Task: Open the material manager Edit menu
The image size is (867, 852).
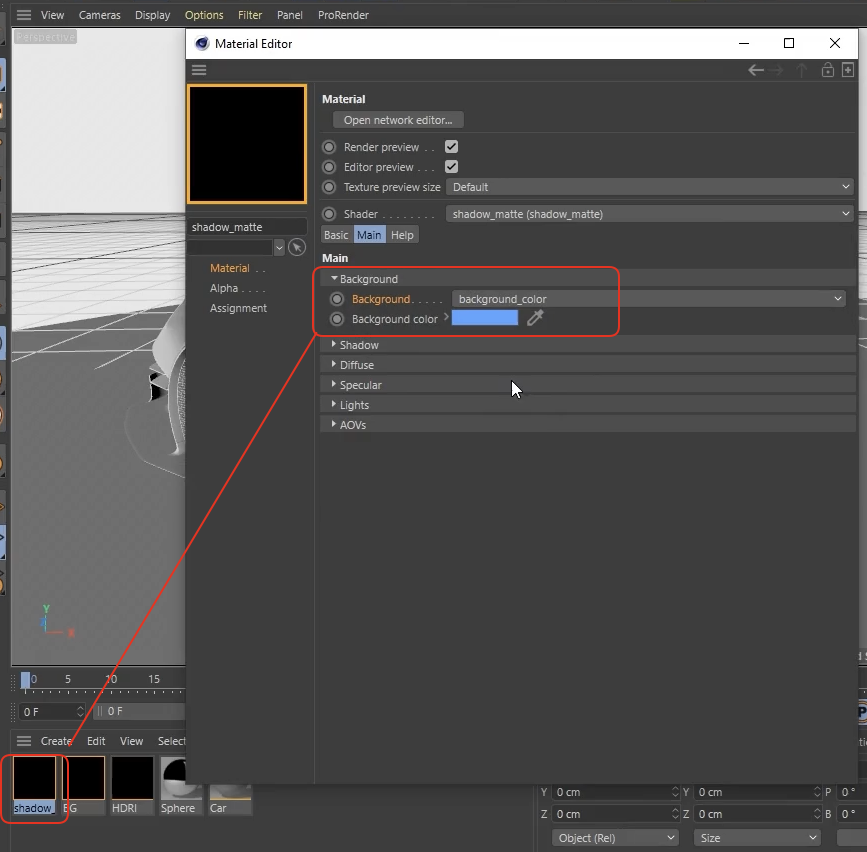Action: coord(96,741)
